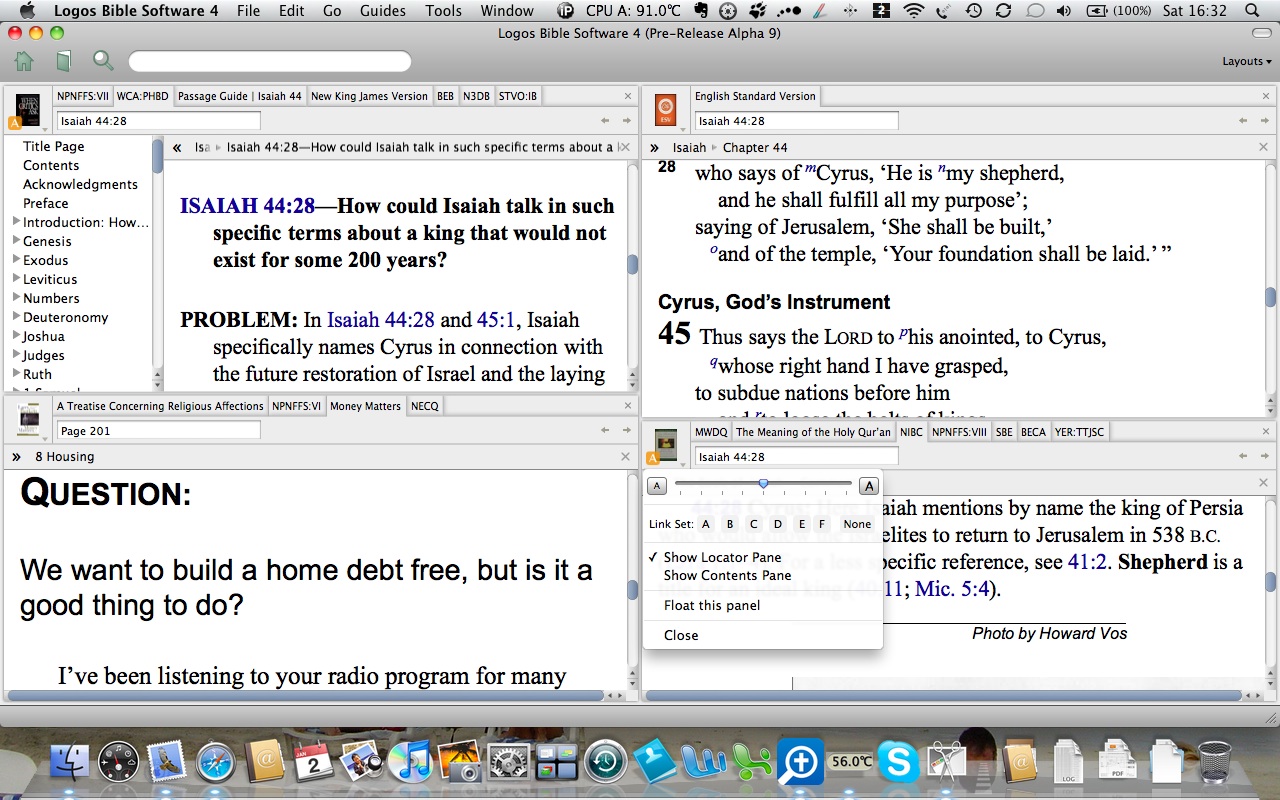
Task: Click the Money Matters panel horizontal scrollbar
Action: 306,695
